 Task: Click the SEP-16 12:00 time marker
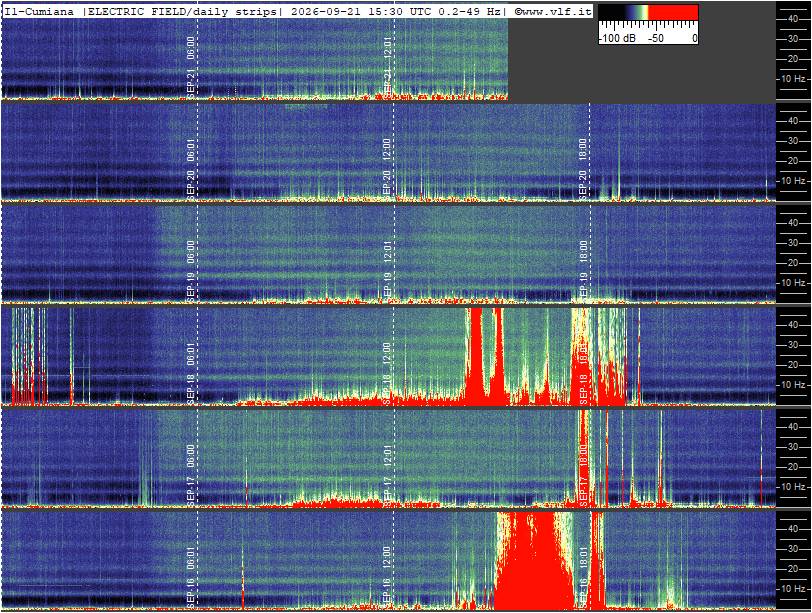[387, 577]
